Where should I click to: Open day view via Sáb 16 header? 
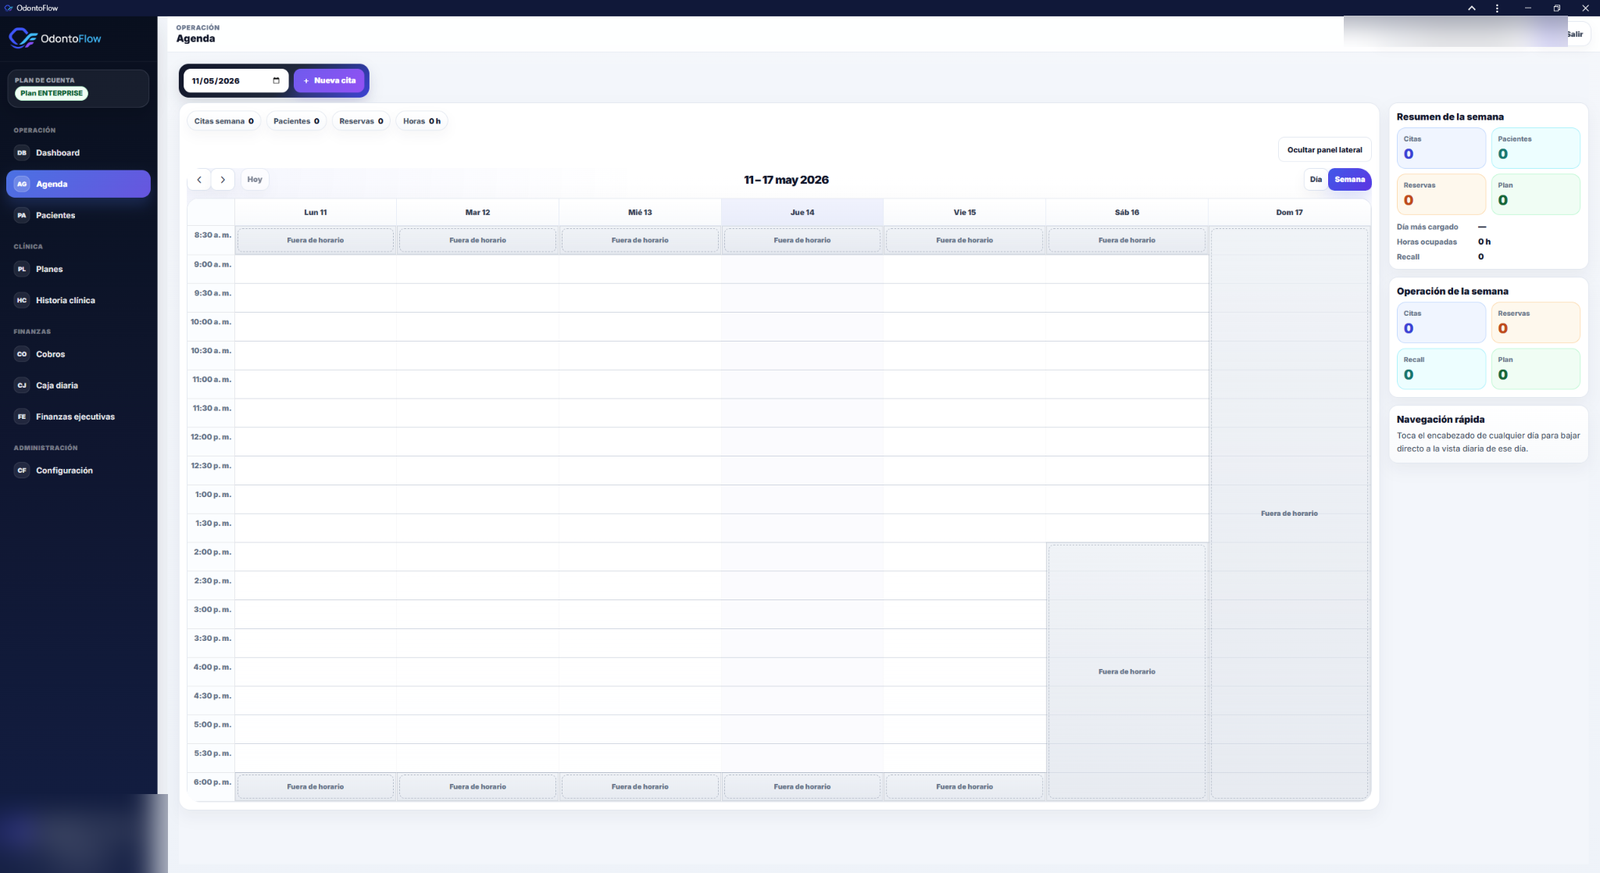(1127, 212)
